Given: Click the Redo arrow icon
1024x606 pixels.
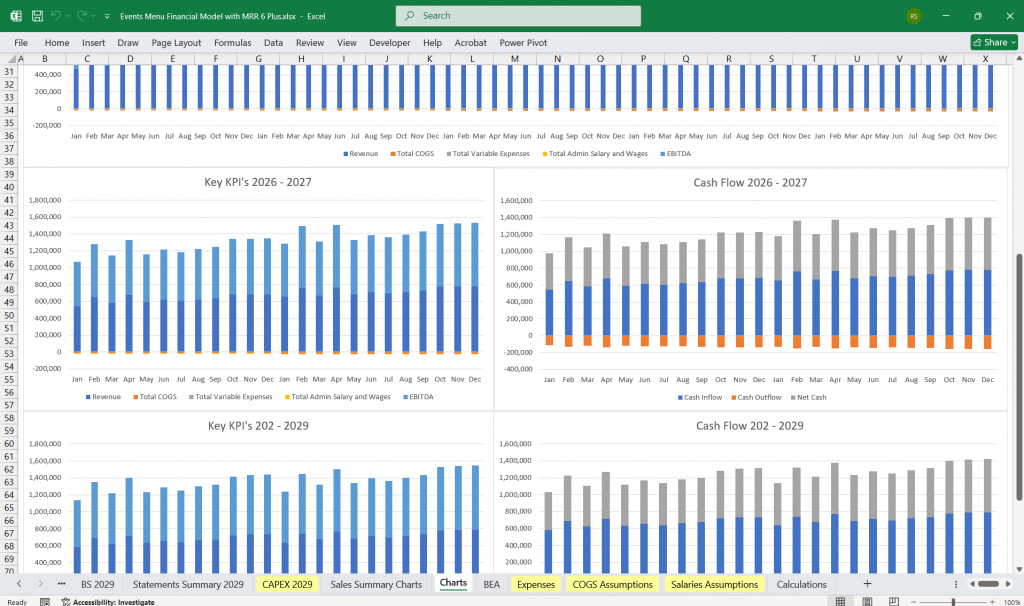Looking at the screenshot, I should pos(84,16).
